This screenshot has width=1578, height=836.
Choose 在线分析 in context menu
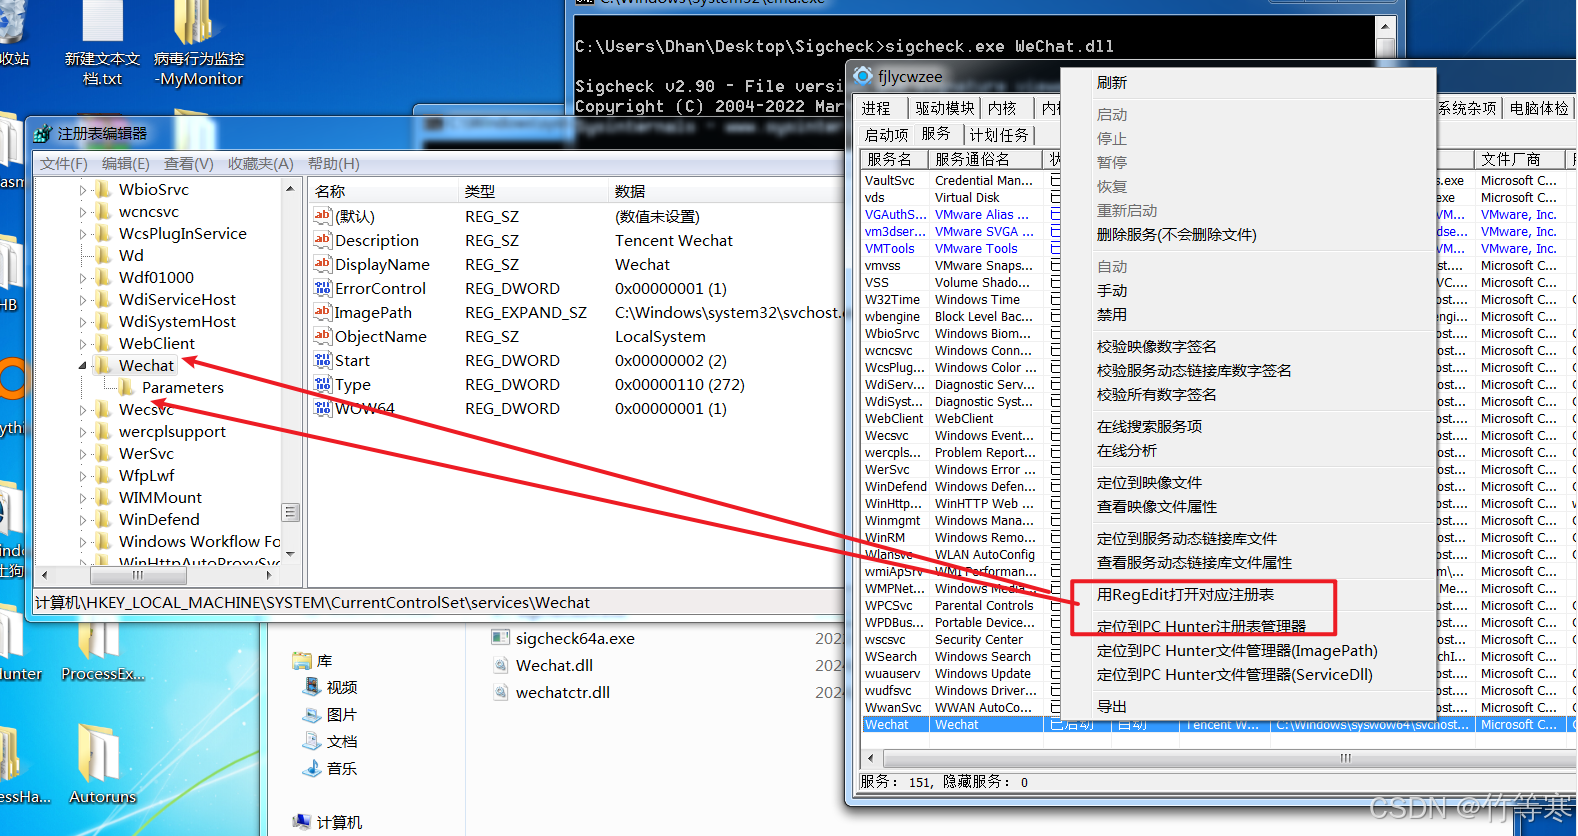point(1126,451)
